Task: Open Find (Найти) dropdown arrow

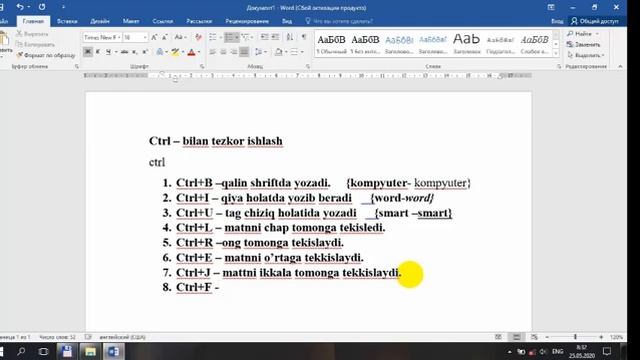Action: point(597,34)
